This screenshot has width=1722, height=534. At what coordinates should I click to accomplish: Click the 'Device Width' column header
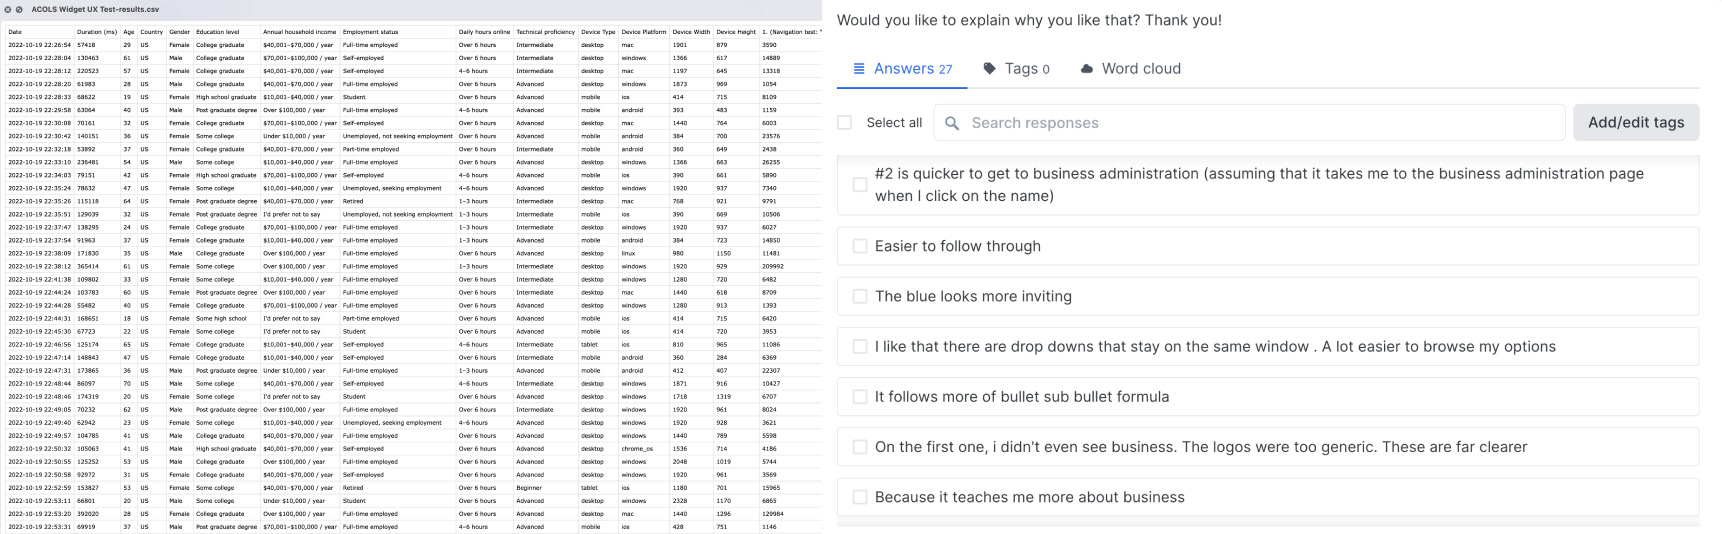coord(691,32)
